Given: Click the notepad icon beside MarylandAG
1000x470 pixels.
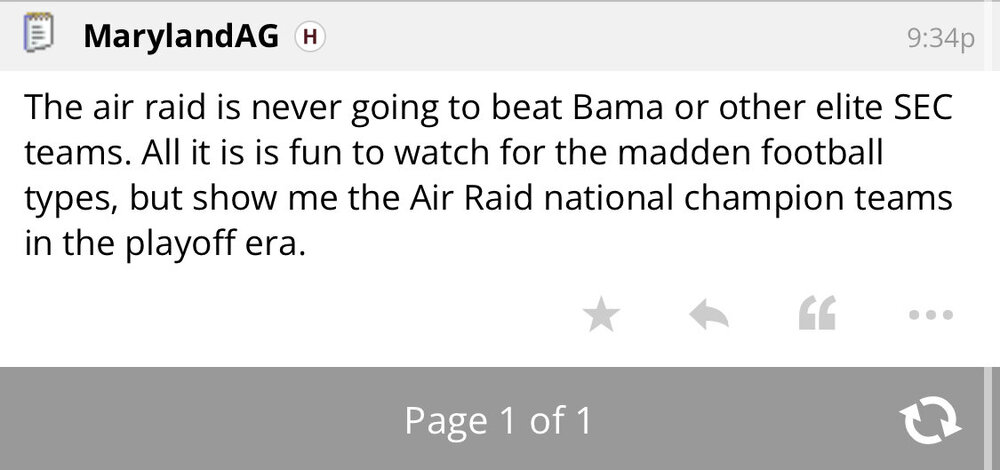Looking at the screenshot, I should (x=37, y=36).
